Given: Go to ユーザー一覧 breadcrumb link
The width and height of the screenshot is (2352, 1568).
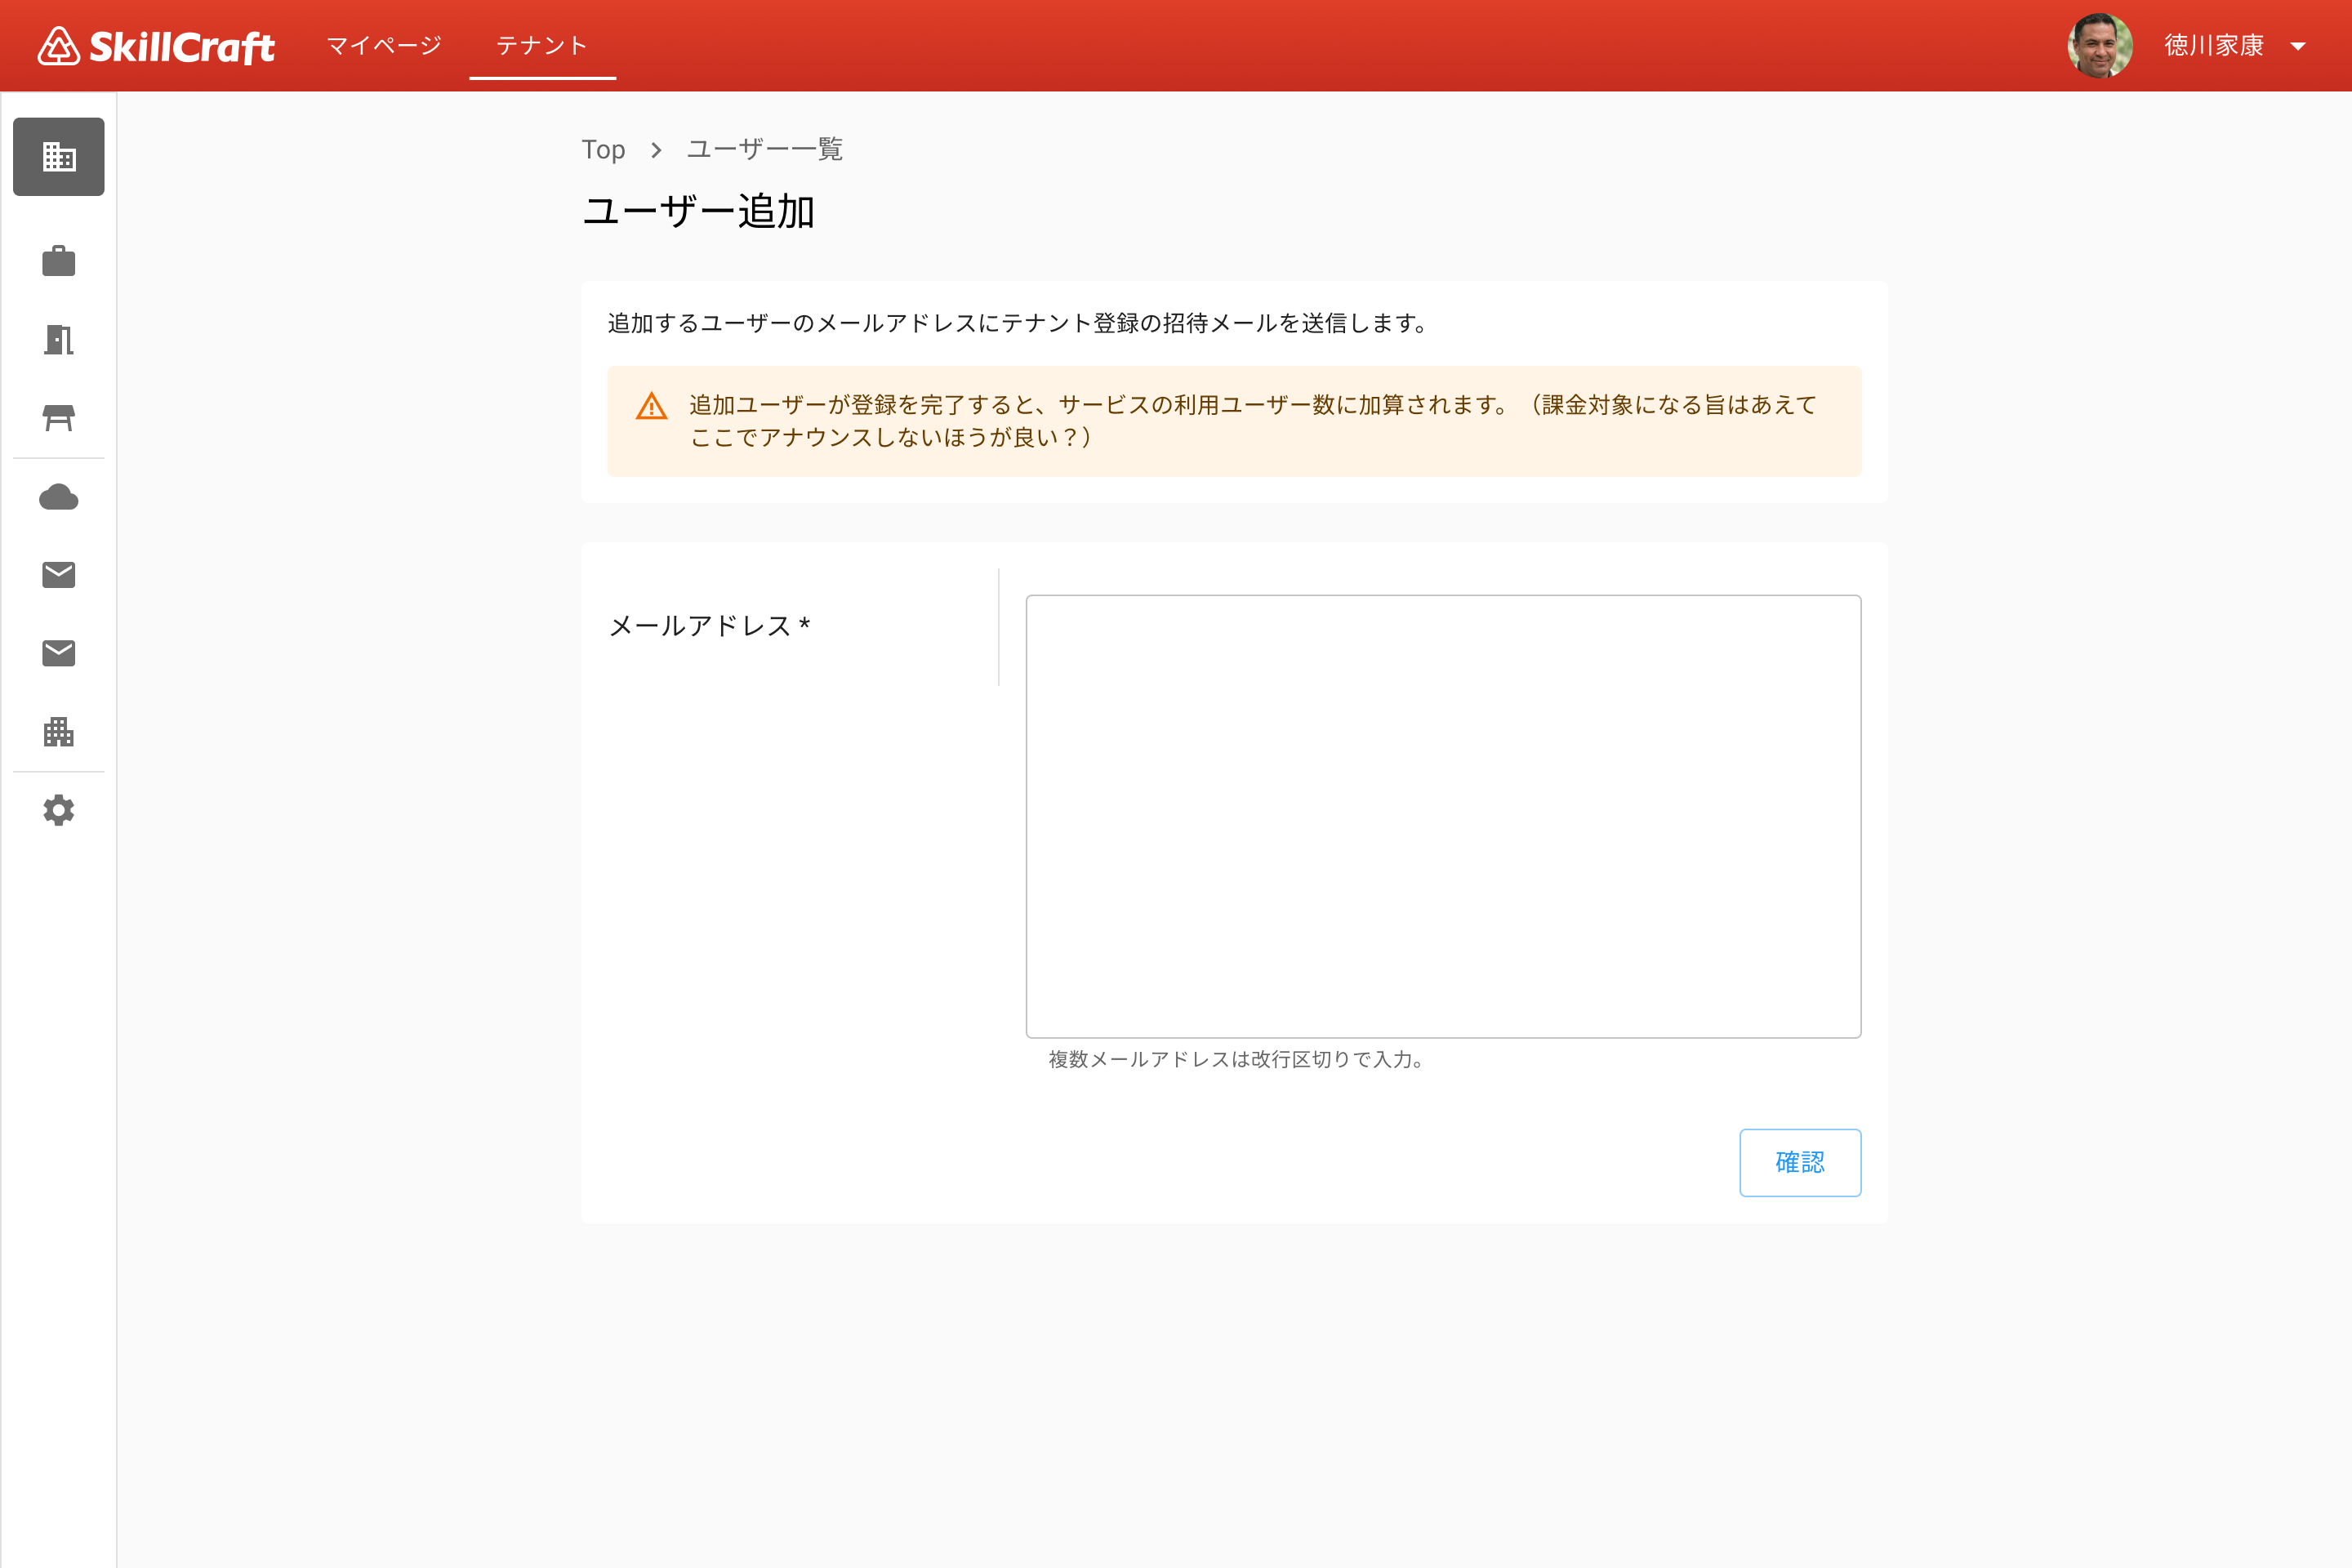Looking at the screenshot, I should pyautogui.click(x=765, y=149).
